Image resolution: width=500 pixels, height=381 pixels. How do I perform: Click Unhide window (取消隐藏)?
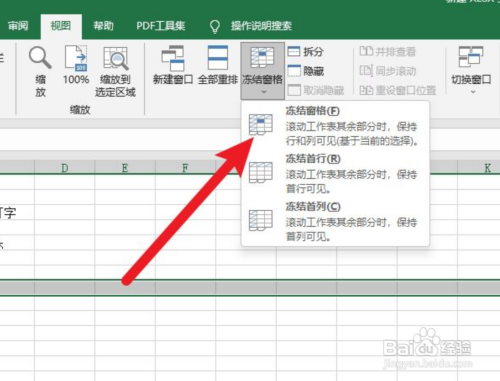pyautogui.click(x=316, y=90)
